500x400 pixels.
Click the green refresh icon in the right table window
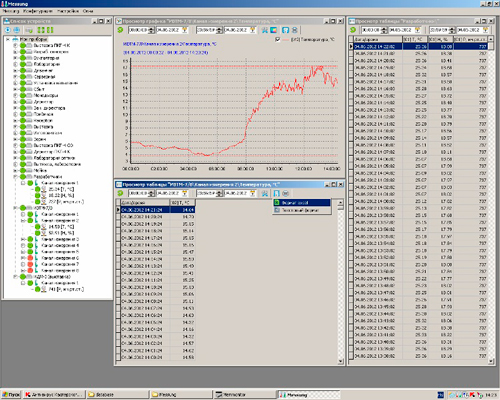point(353,30)
